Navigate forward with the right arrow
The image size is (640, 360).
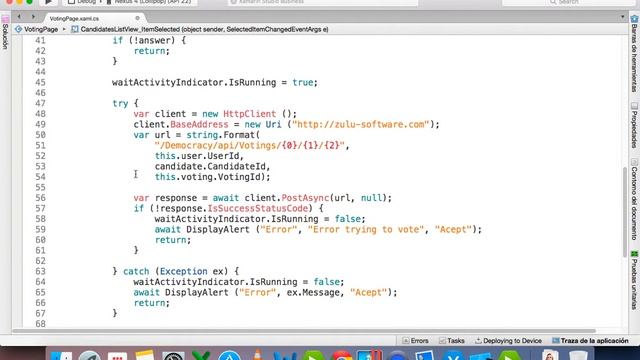(x=33, y=17)
